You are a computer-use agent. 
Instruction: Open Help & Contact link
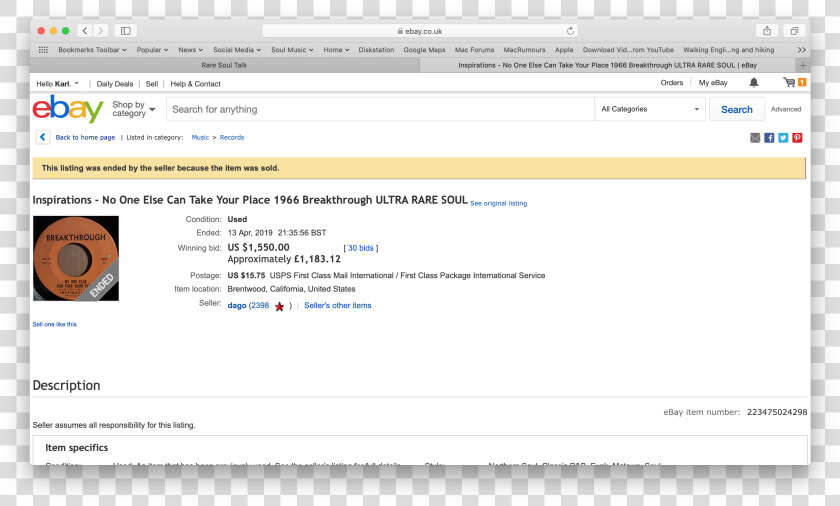click(x=196, y=84)
